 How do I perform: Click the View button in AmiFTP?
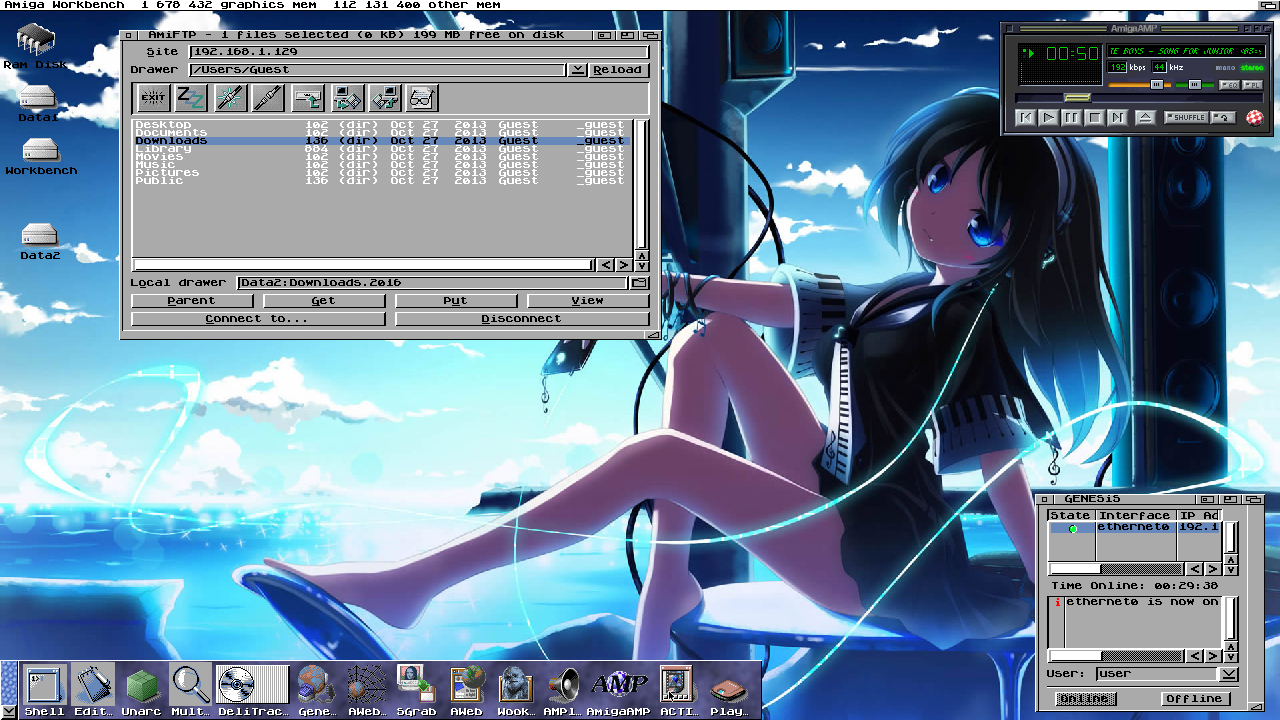tap(587, 301)
